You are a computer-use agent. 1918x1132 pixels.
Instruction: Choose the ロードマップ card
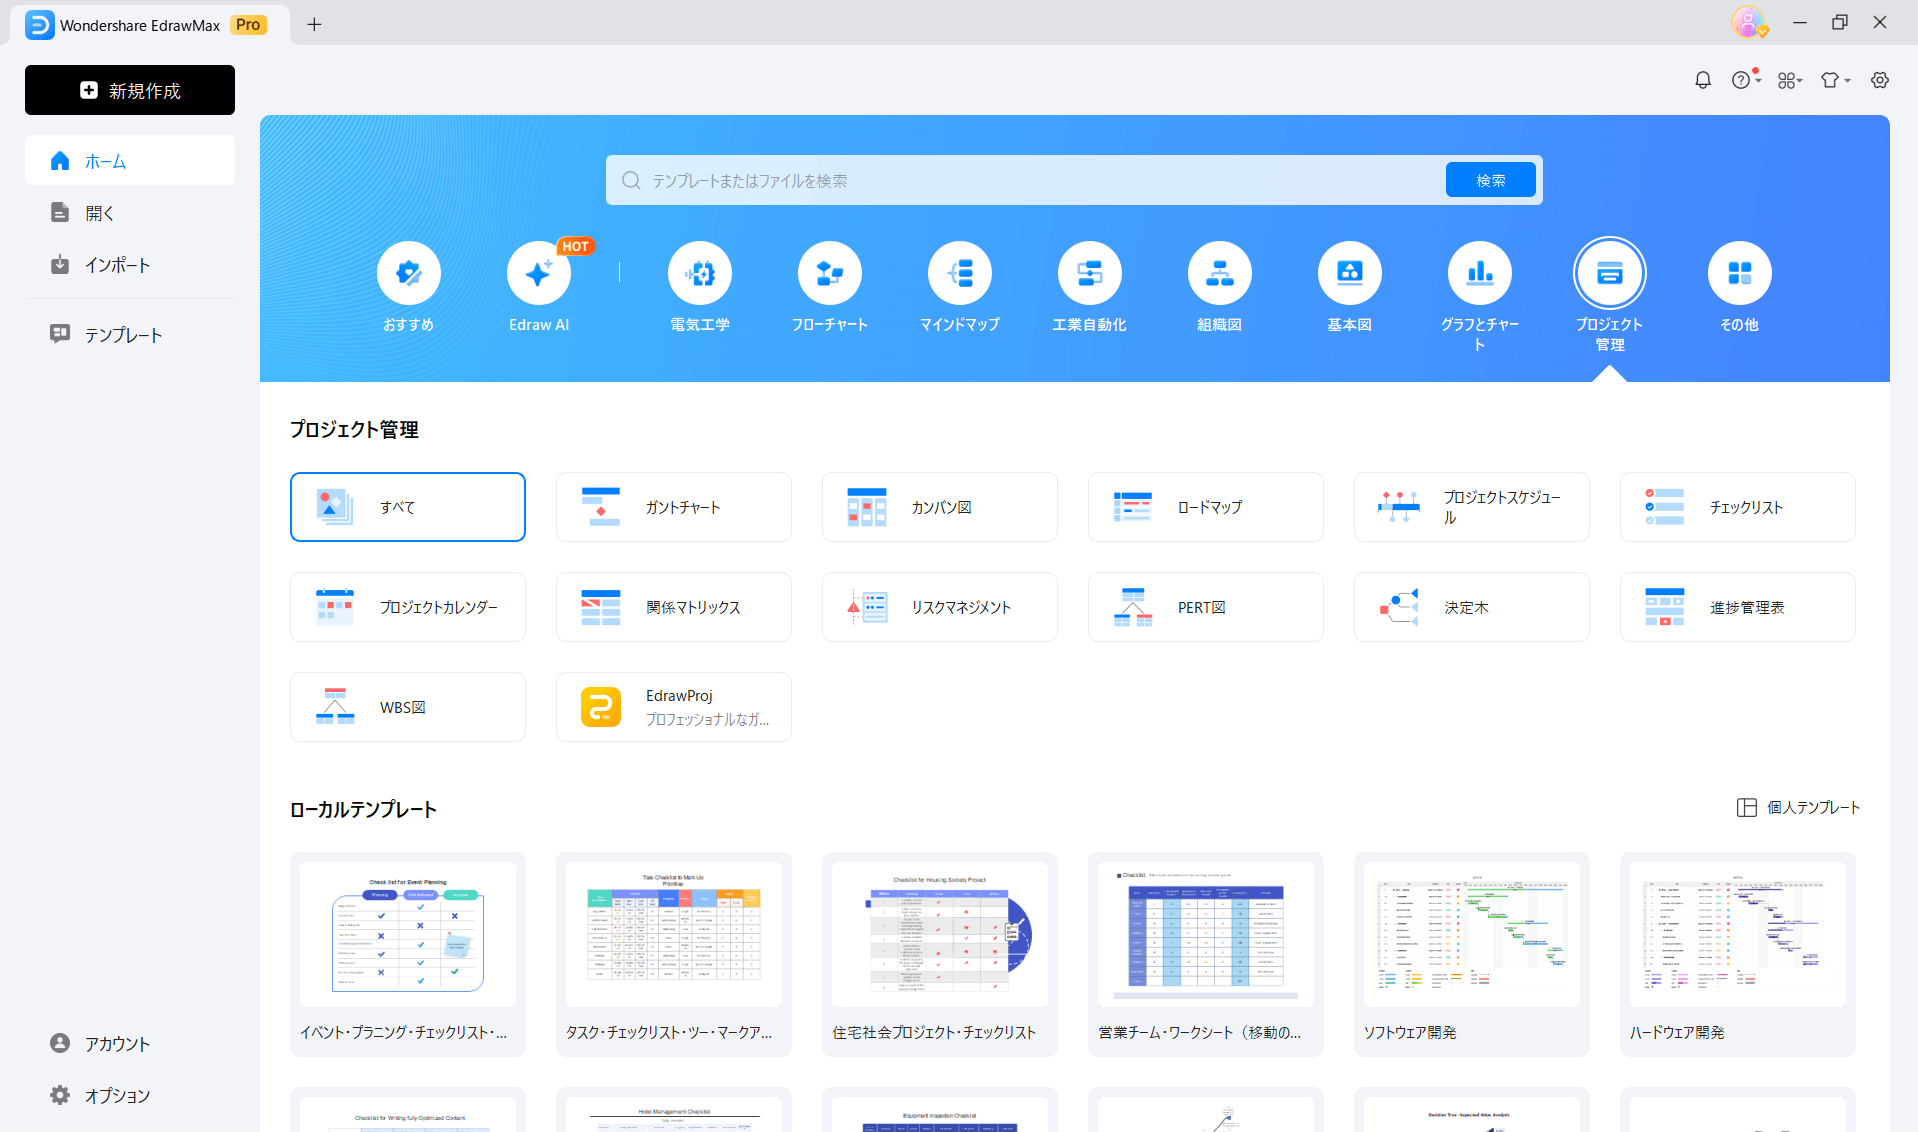click(1206, 507)
